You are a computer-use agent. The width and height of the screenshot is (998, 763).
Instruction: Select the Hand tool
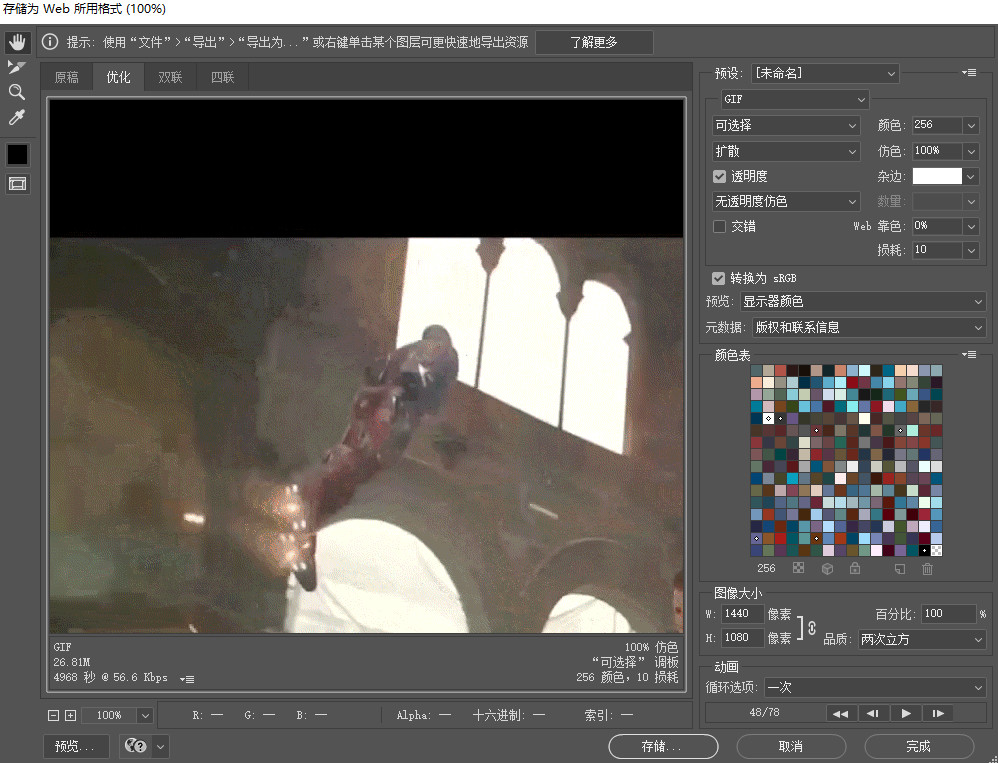(x=17, y=42)
